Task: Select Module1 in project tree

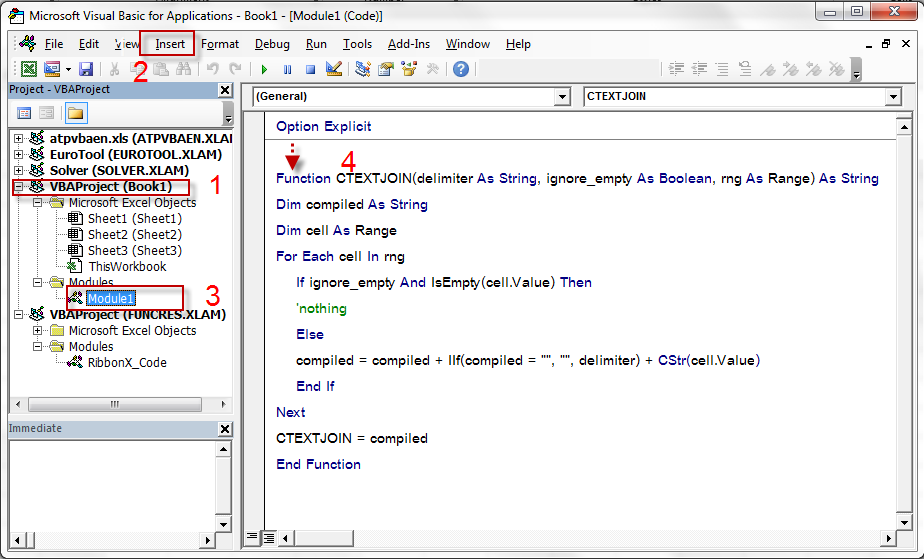Action: [x=111, y=299]
